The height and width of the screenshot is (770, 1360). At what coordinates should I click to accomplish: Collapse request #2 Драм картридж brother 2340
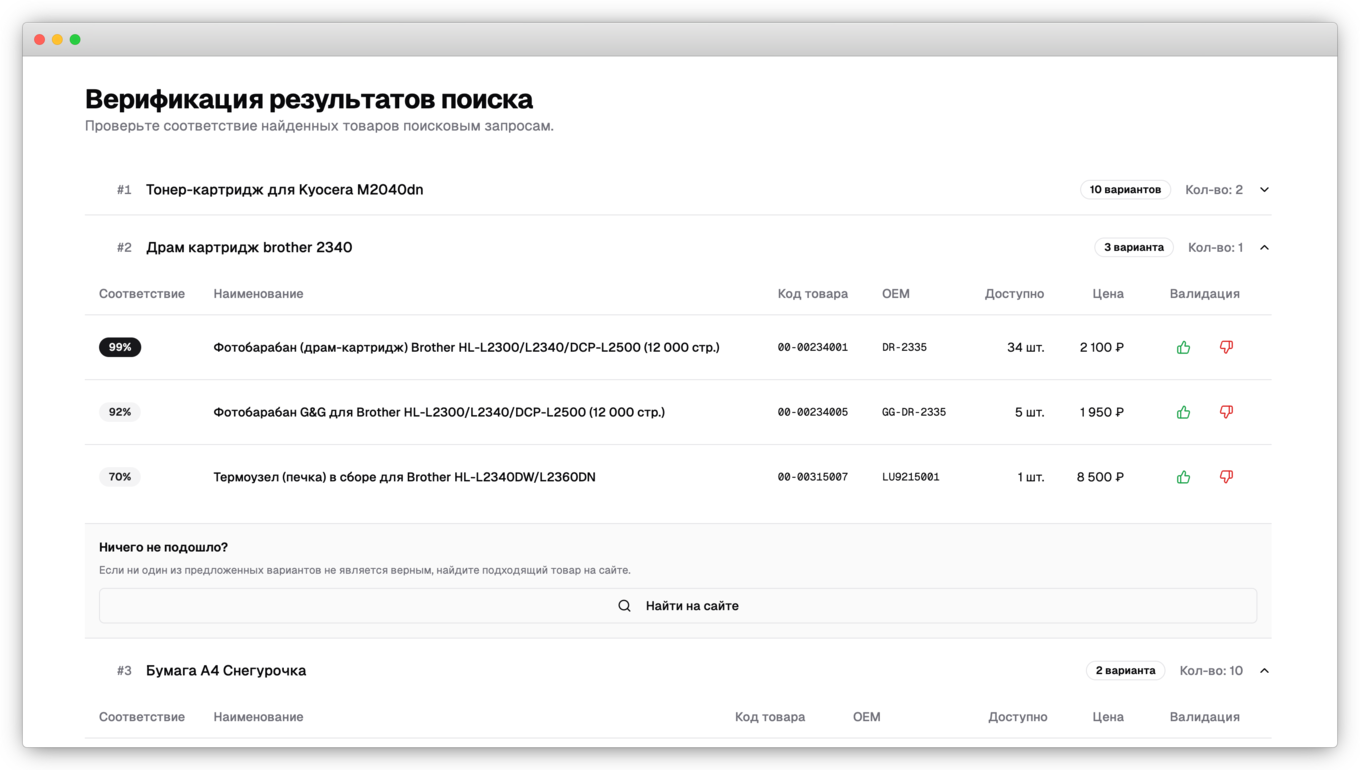coord(1263,247)
